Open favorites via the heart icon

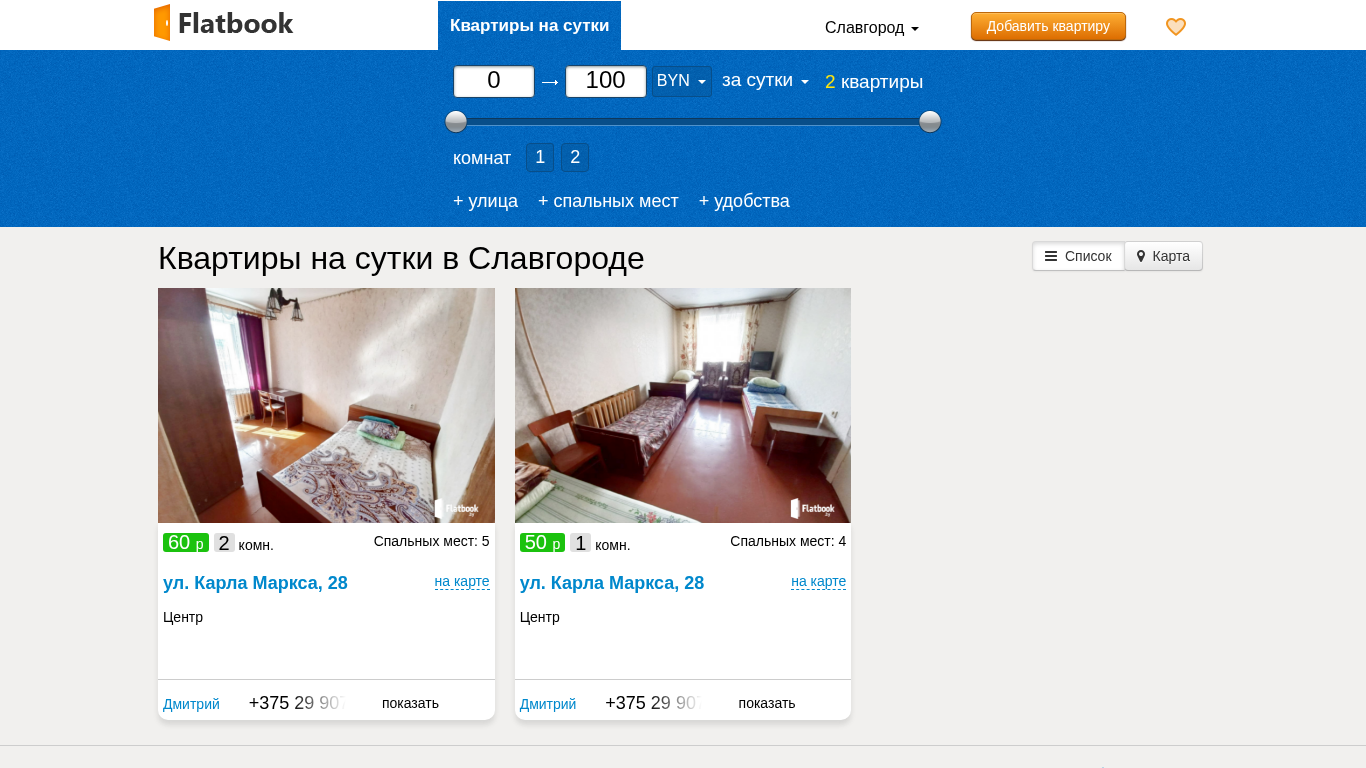[x=1176, y=27]
